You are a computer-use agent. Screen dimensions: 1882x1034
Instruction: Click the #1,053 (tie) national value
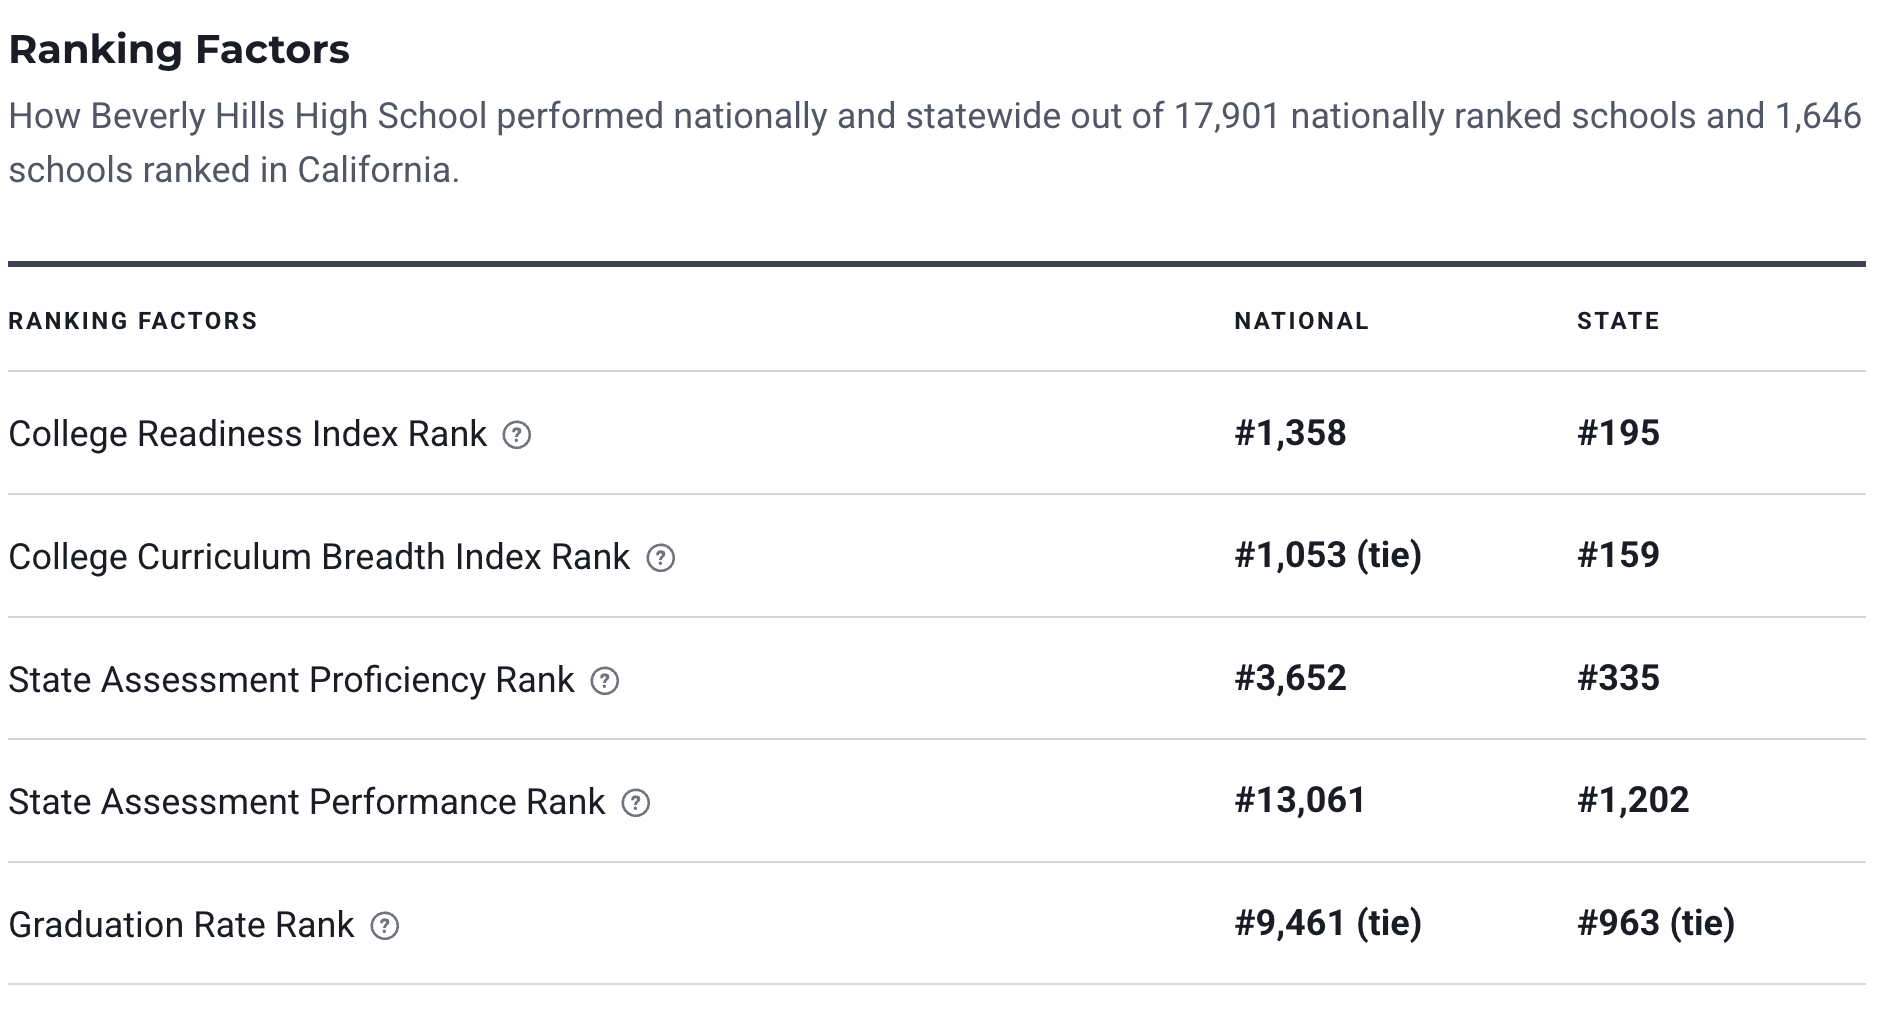[x=1327, y=555]
